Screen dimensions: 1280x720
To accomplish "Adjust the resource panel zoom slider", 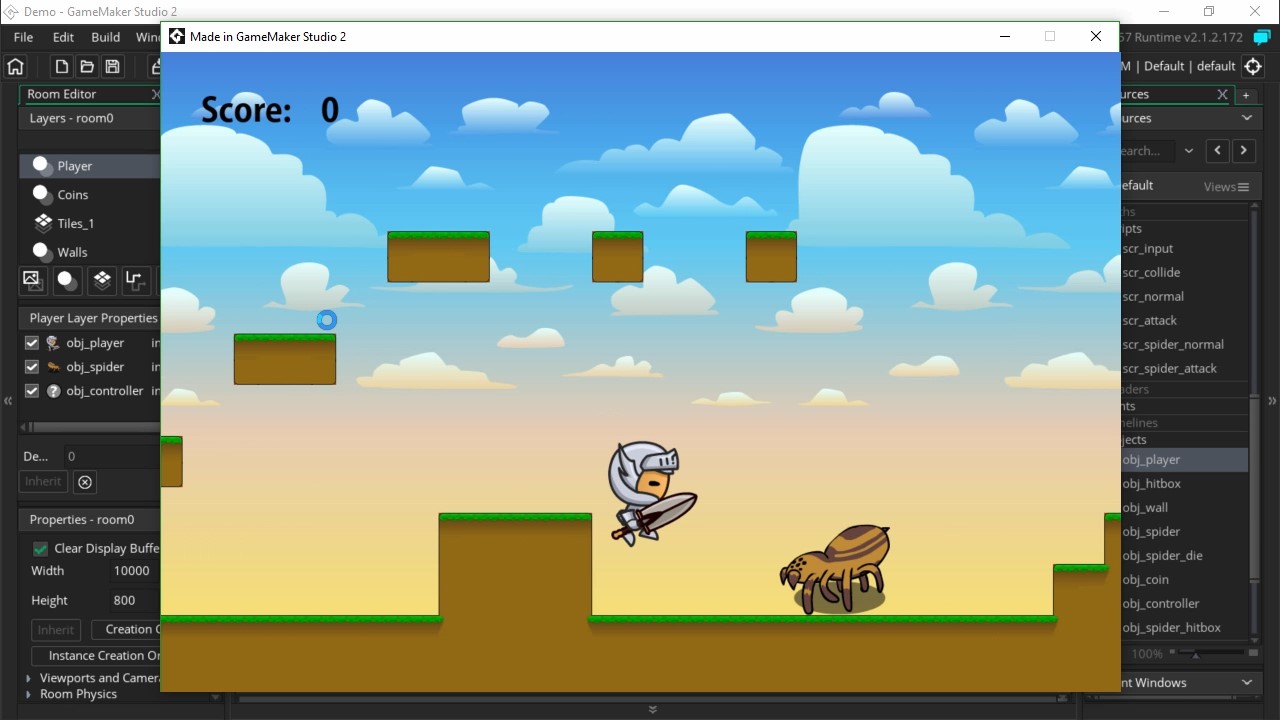I will click(1193, 654).
